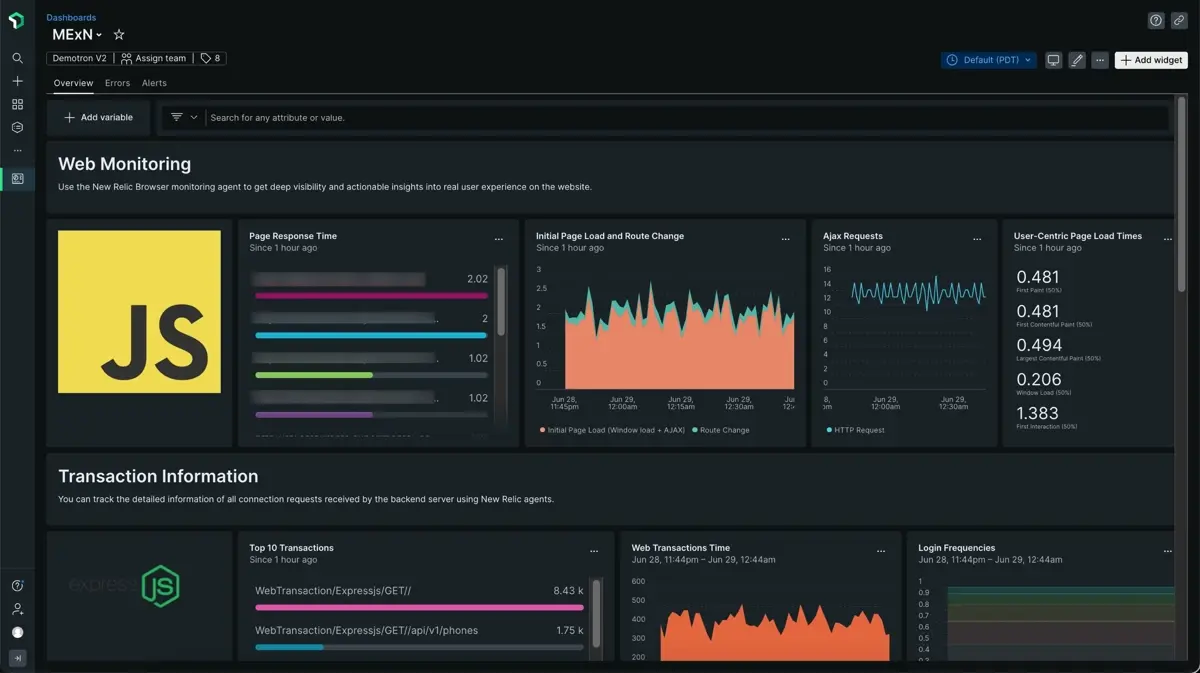Star the MExN dashboard as favorite
The image size is (1200, 673).
point(119,35)
